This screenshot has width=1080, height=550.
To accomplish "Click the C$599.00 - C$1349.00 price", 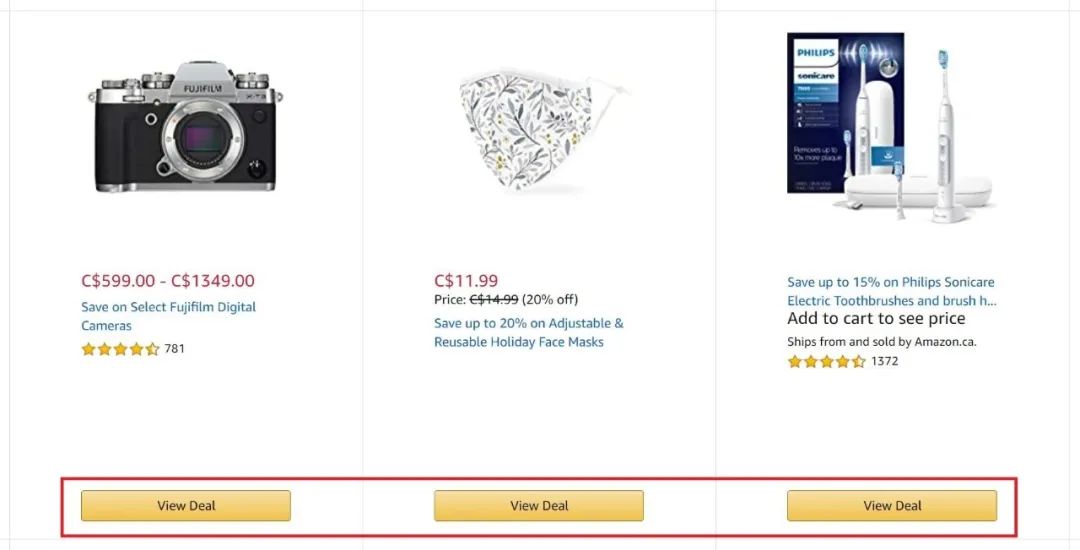I will click(168, 281).
